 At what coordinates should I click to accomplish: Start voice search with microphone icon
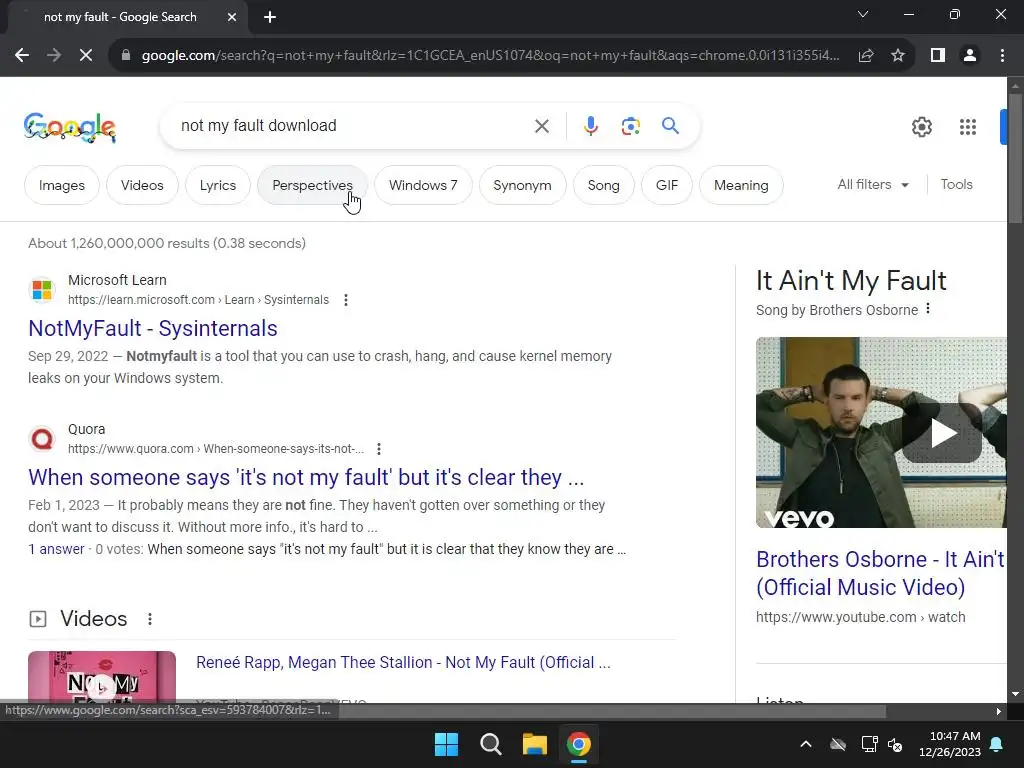(591, 126)
